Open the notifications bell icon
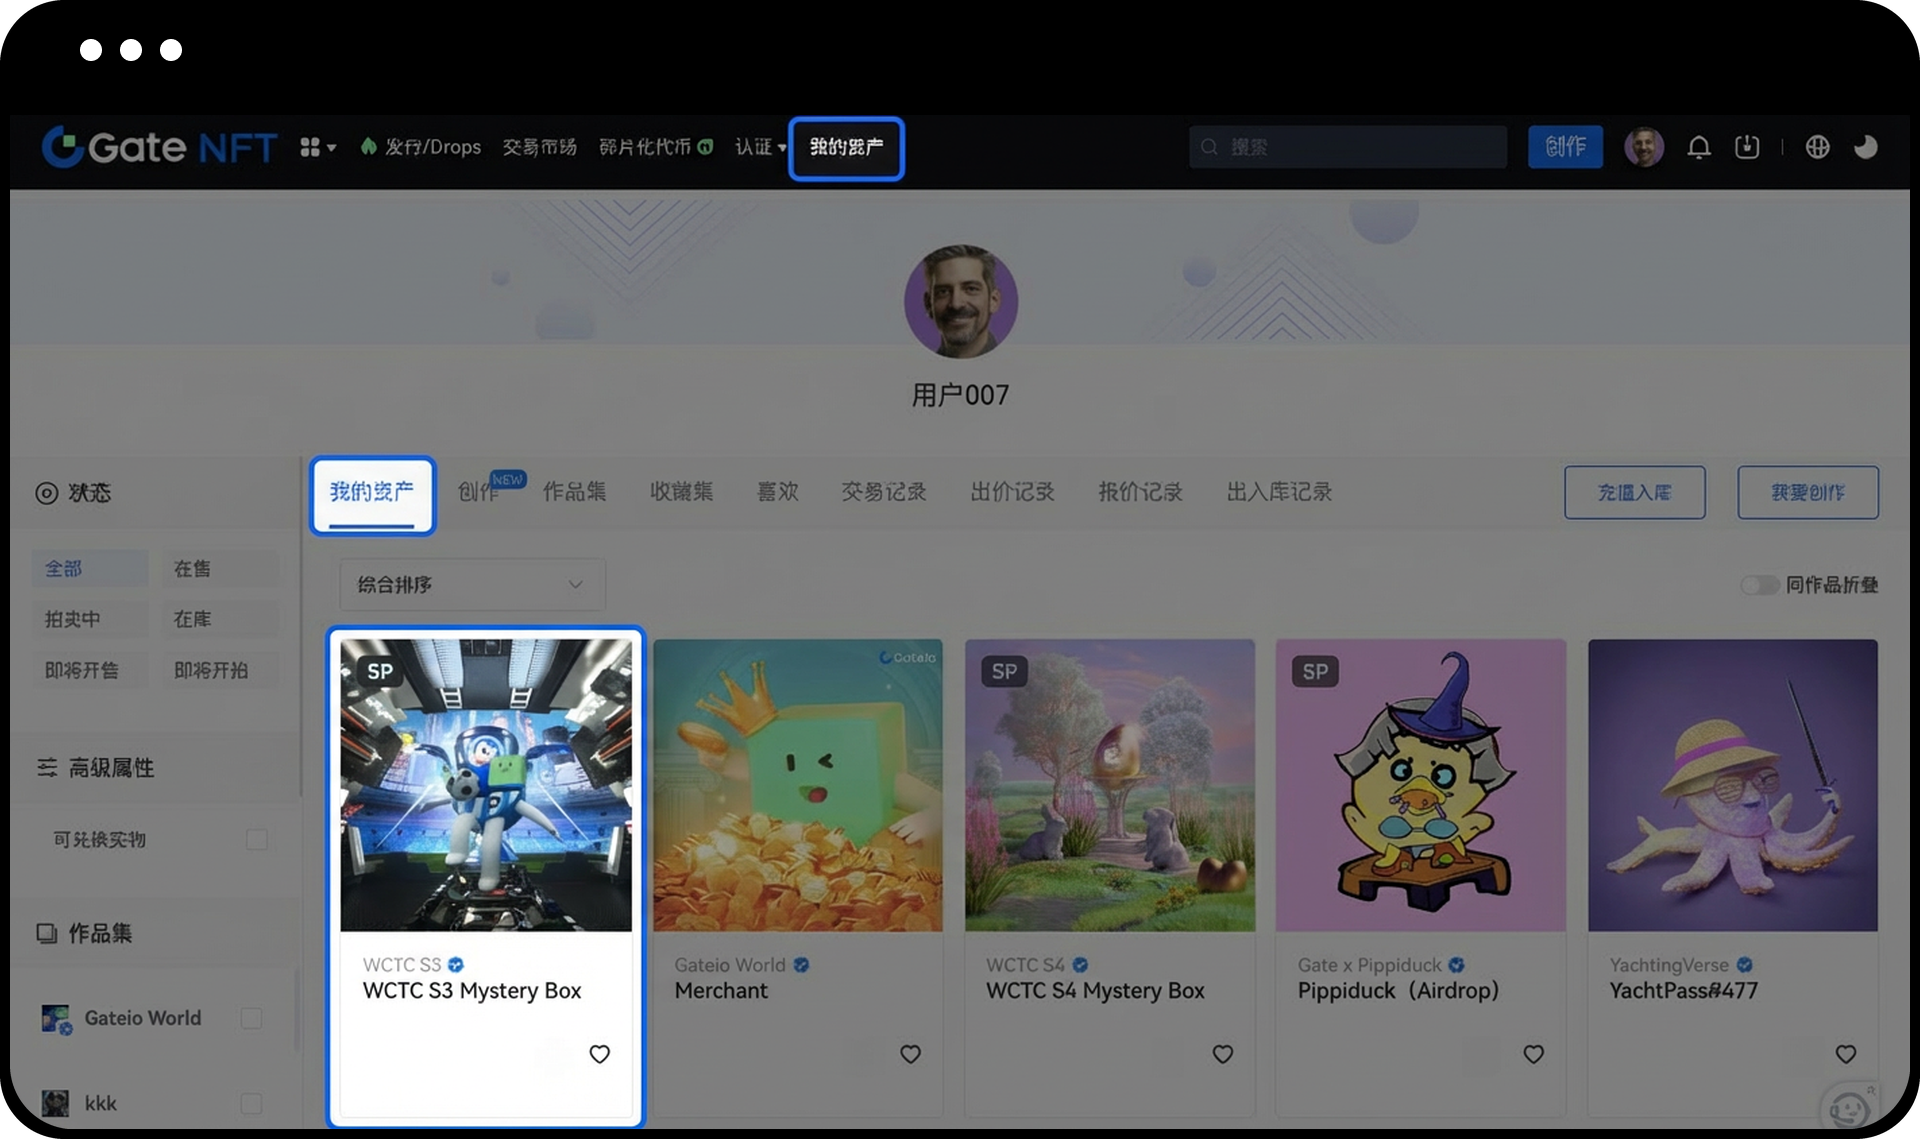The image size is (1920, 1139). tap(1698, 147)
